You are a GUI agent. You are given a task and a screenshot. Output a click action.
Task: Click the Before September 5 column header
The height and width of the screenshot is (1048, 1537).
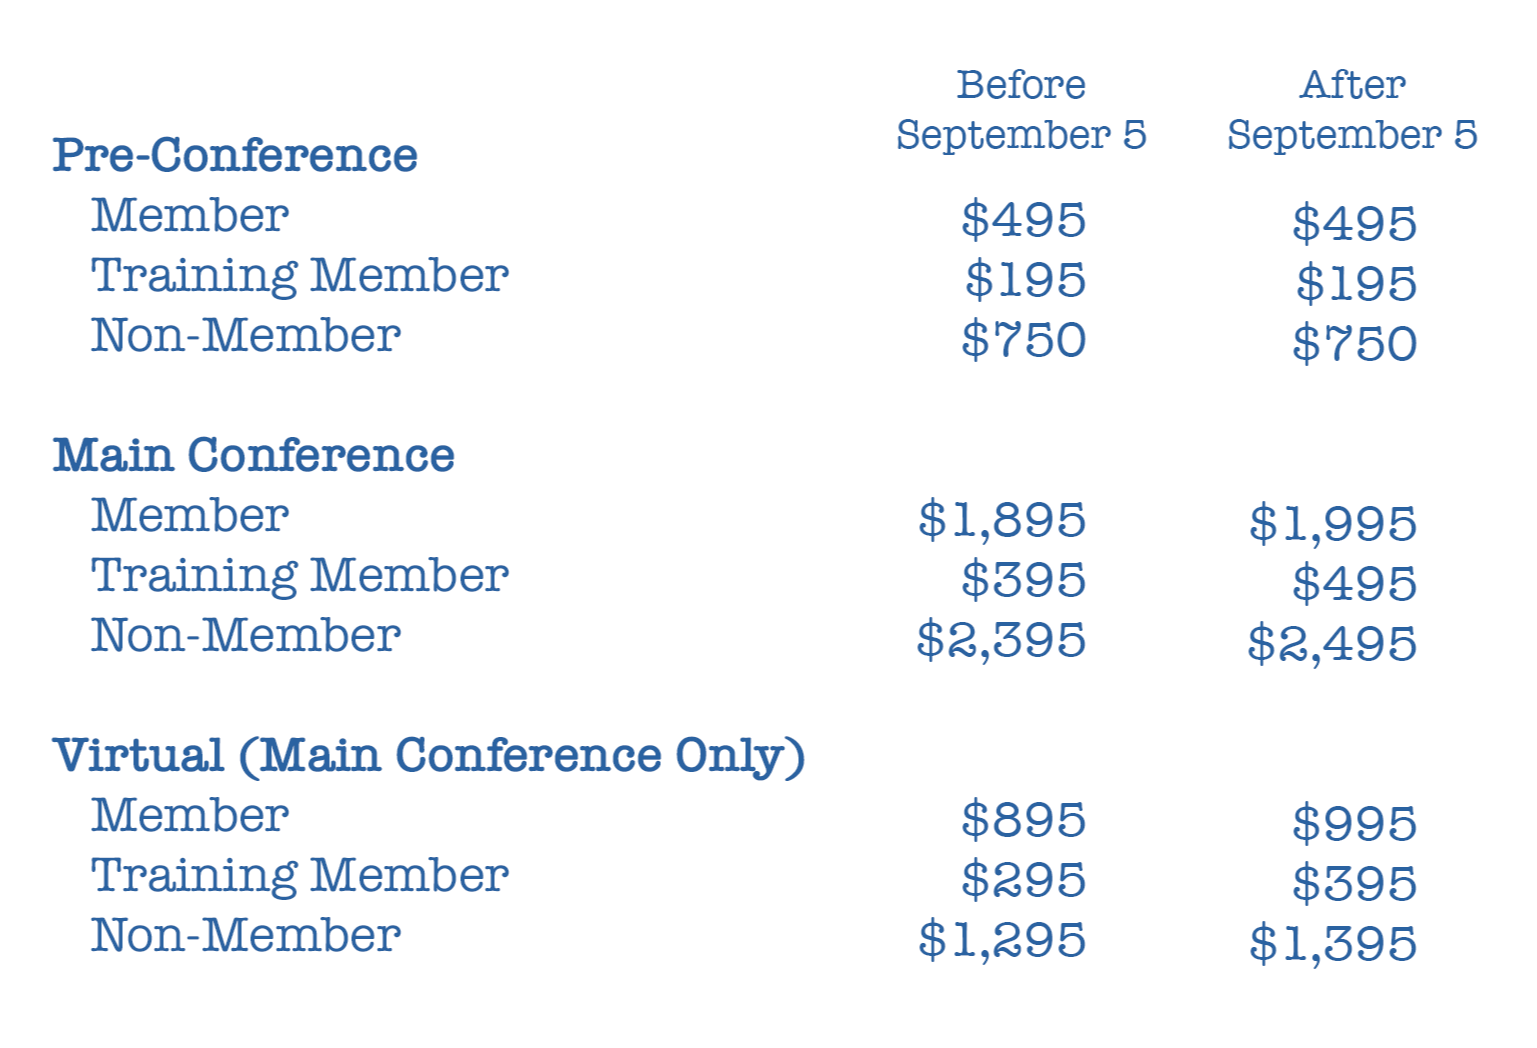1021,110
